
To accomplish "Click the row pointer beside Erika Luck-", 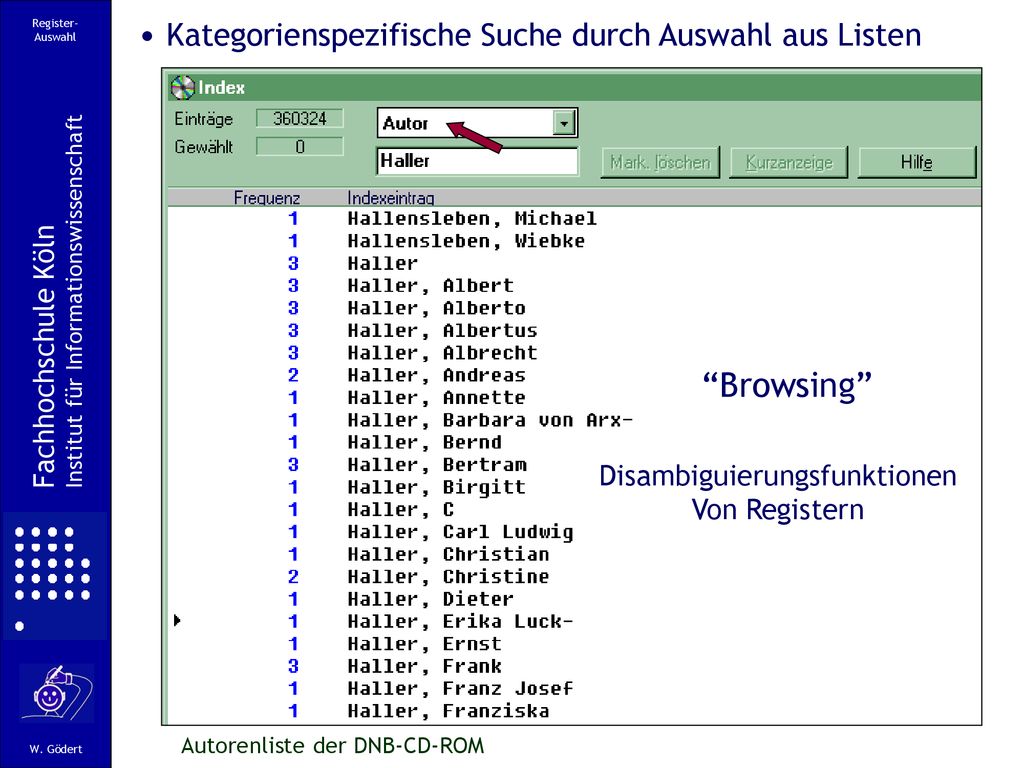I will click(x=177, y=620).
